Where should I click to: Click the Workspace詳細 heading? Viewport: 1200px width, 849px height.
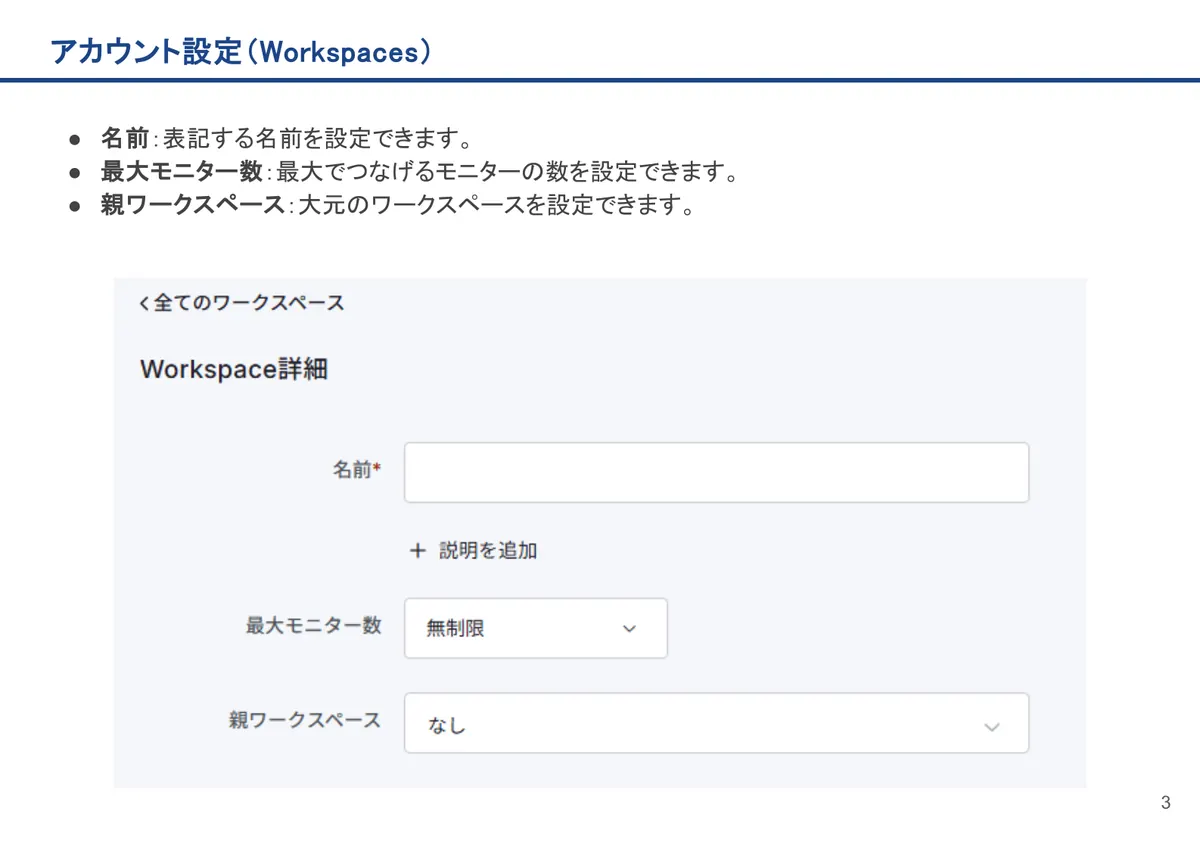(x=234, y=370)
